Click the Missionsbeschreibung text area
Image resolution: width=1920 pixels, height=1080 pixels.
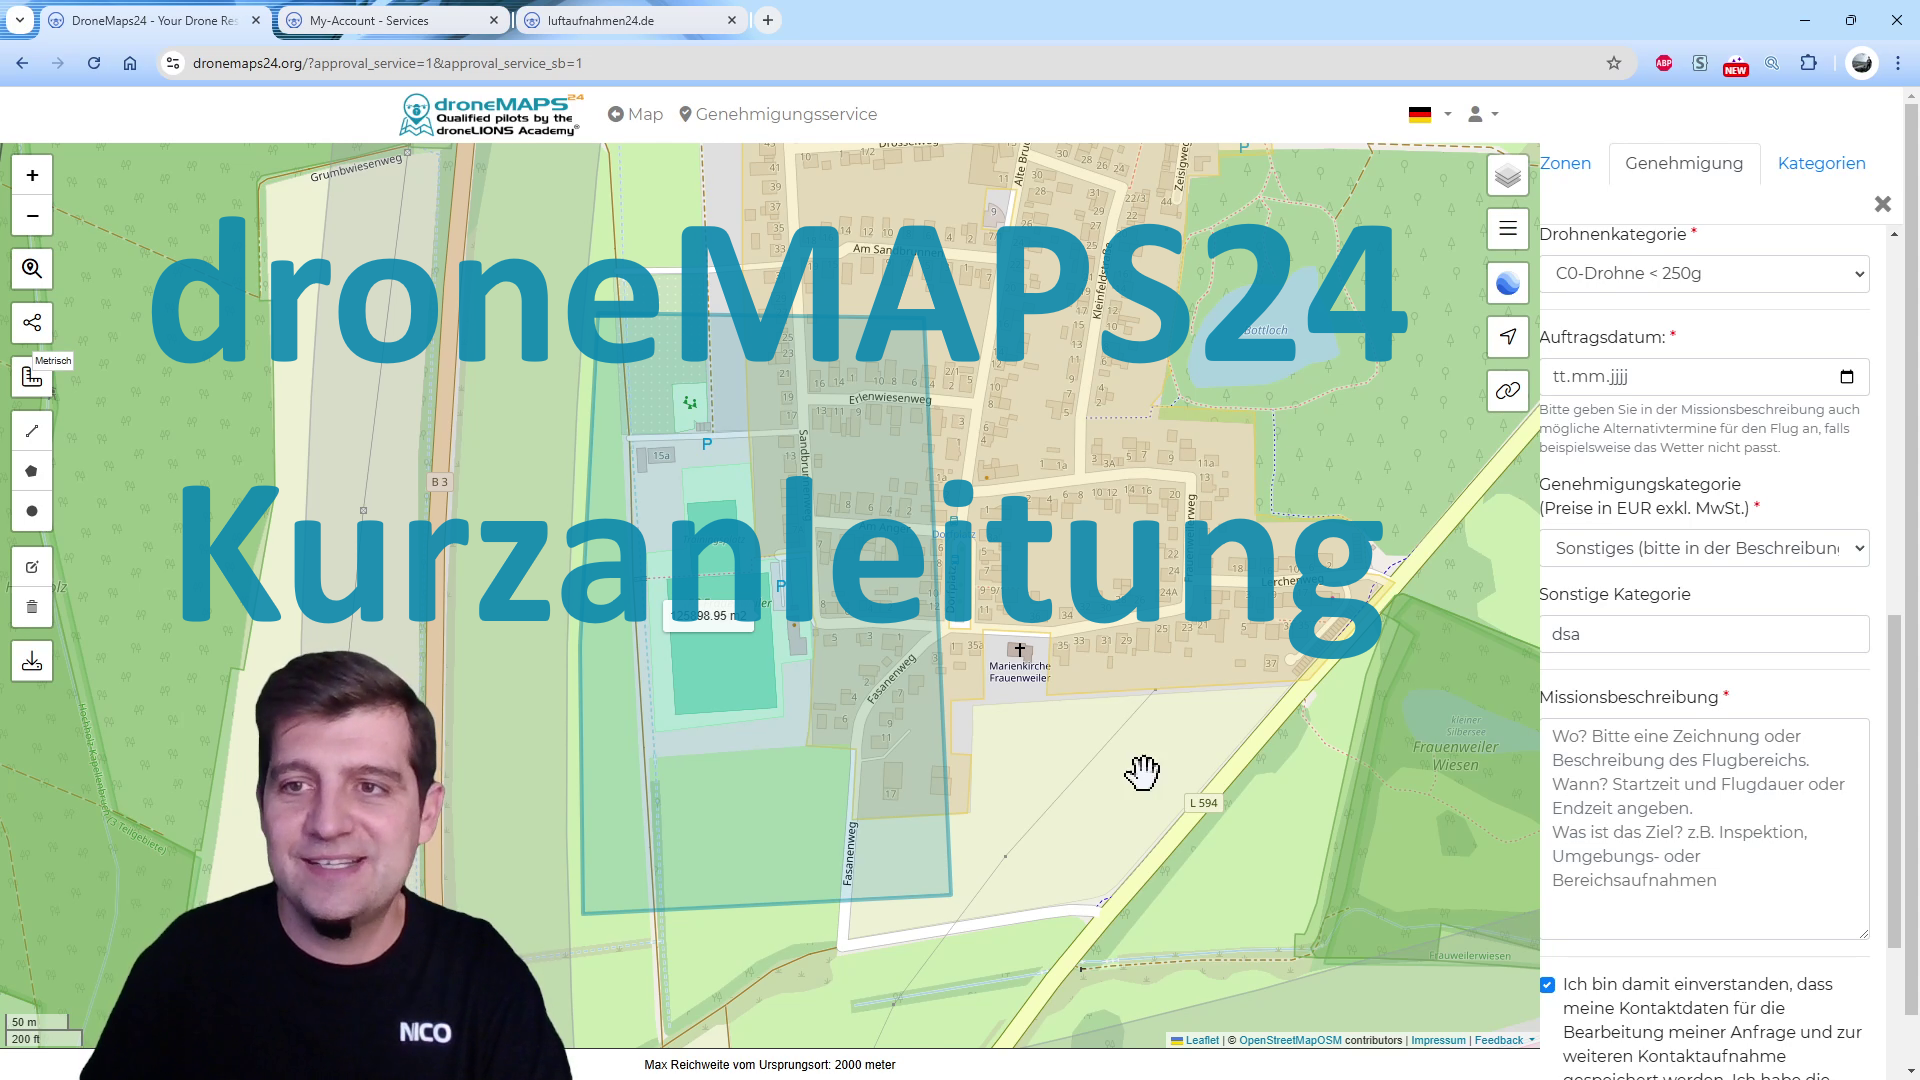coord(1705,829)
